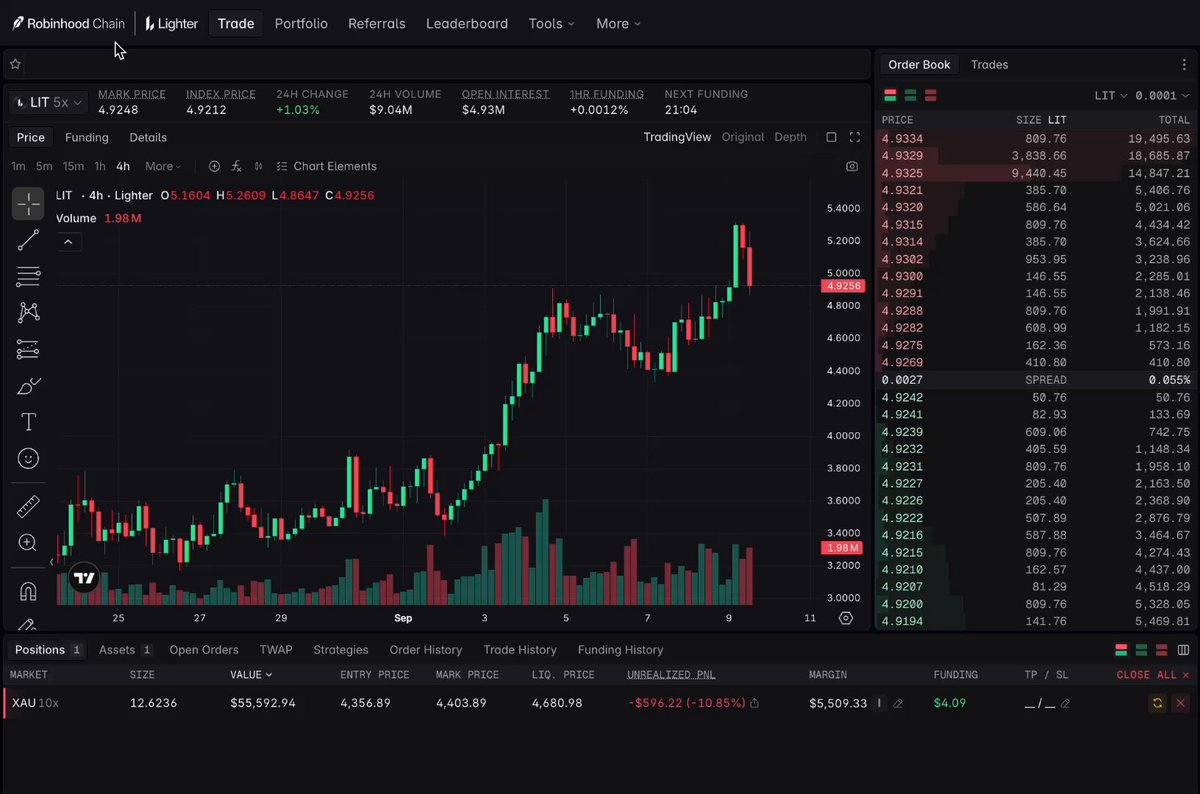The image size is (1200, 794).
Task: Maximize the chart panel square icon
Action: (x=831, y=137)
